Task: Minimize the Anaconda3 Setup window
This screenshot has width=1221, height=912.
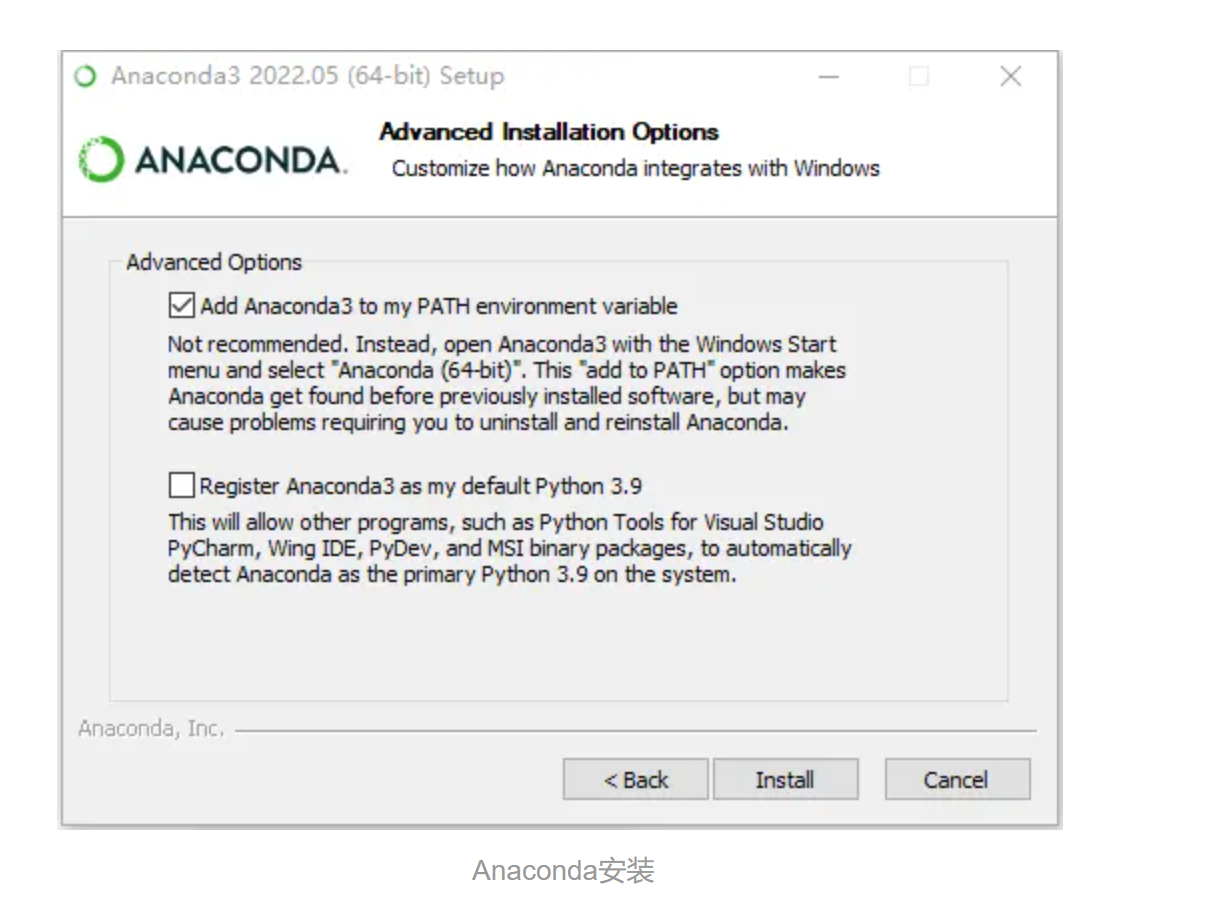Action: 828,77
